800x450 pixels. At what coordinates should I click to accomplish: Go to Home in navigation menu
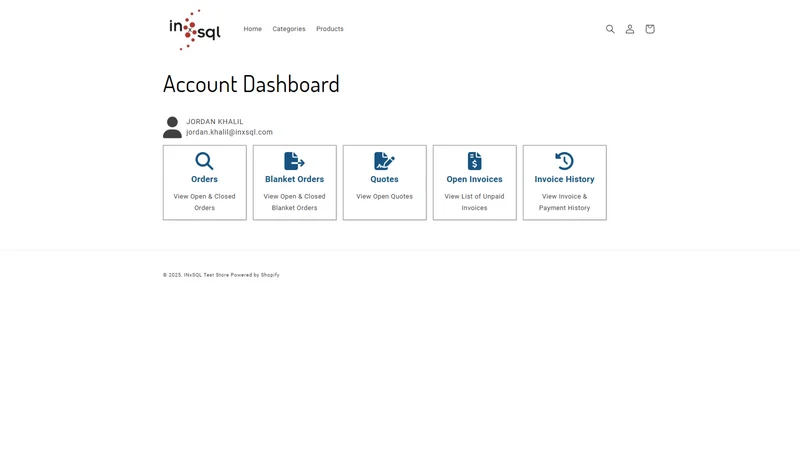[x=253, y=29]
